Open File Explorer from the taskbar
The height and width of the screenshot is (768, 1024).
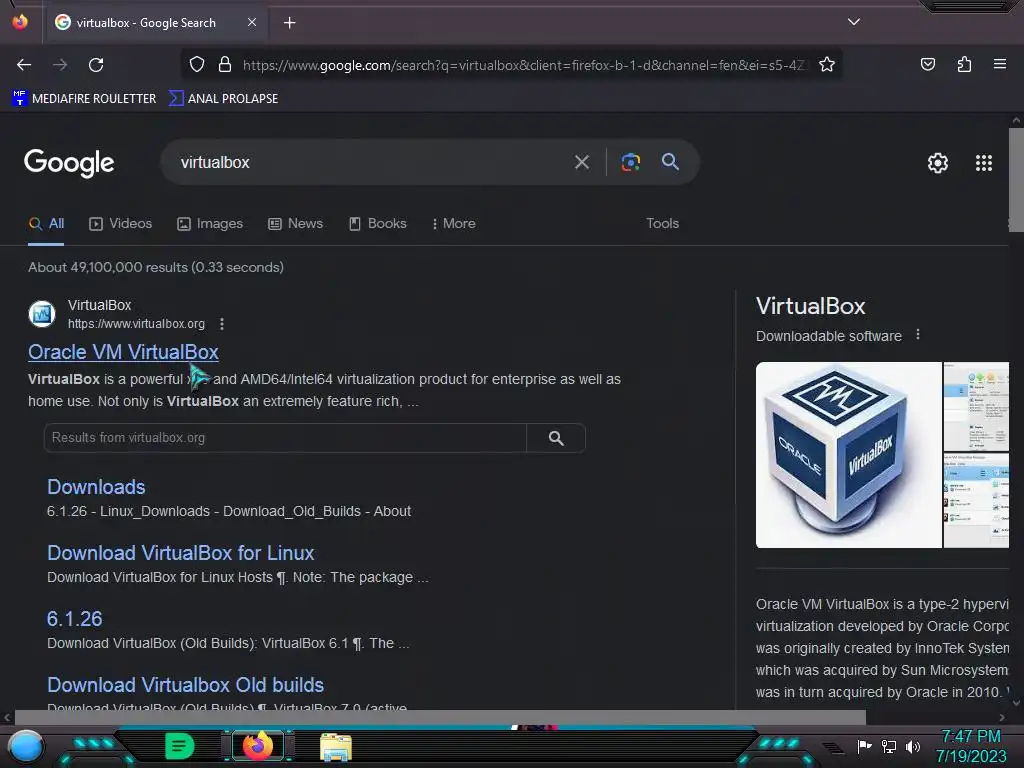(x=336, y=746)
